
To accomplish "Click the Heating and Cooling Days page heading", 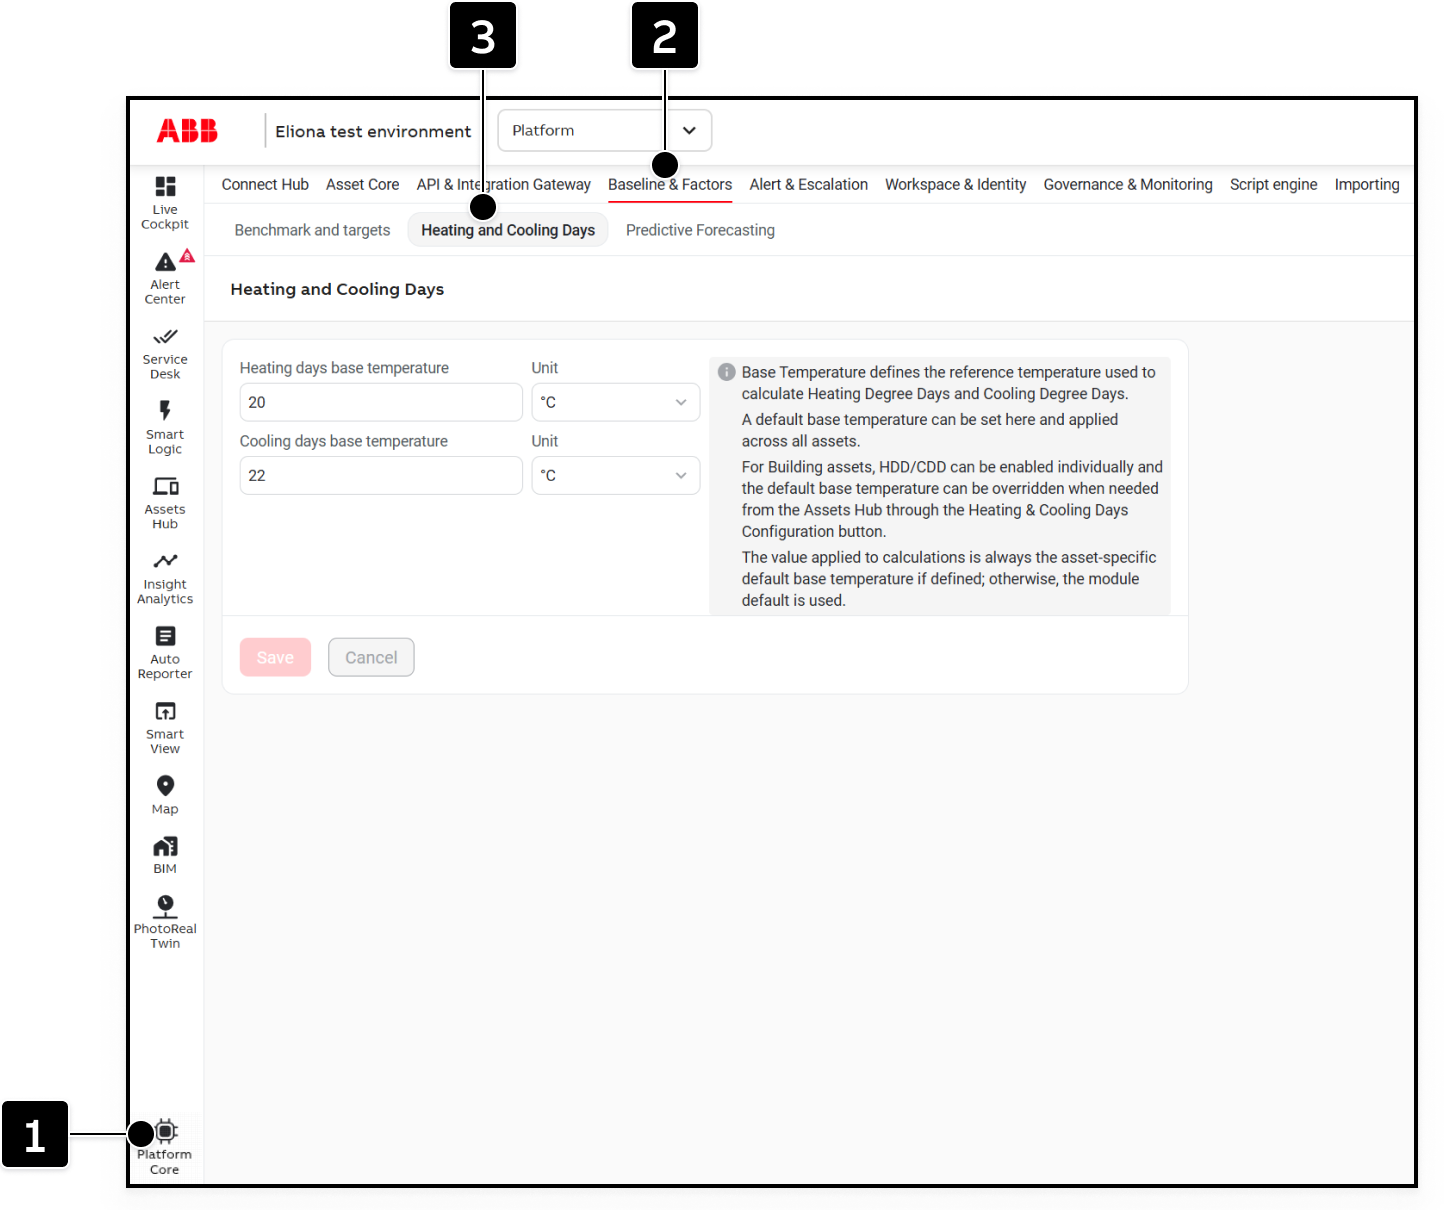I will (337, 289).
